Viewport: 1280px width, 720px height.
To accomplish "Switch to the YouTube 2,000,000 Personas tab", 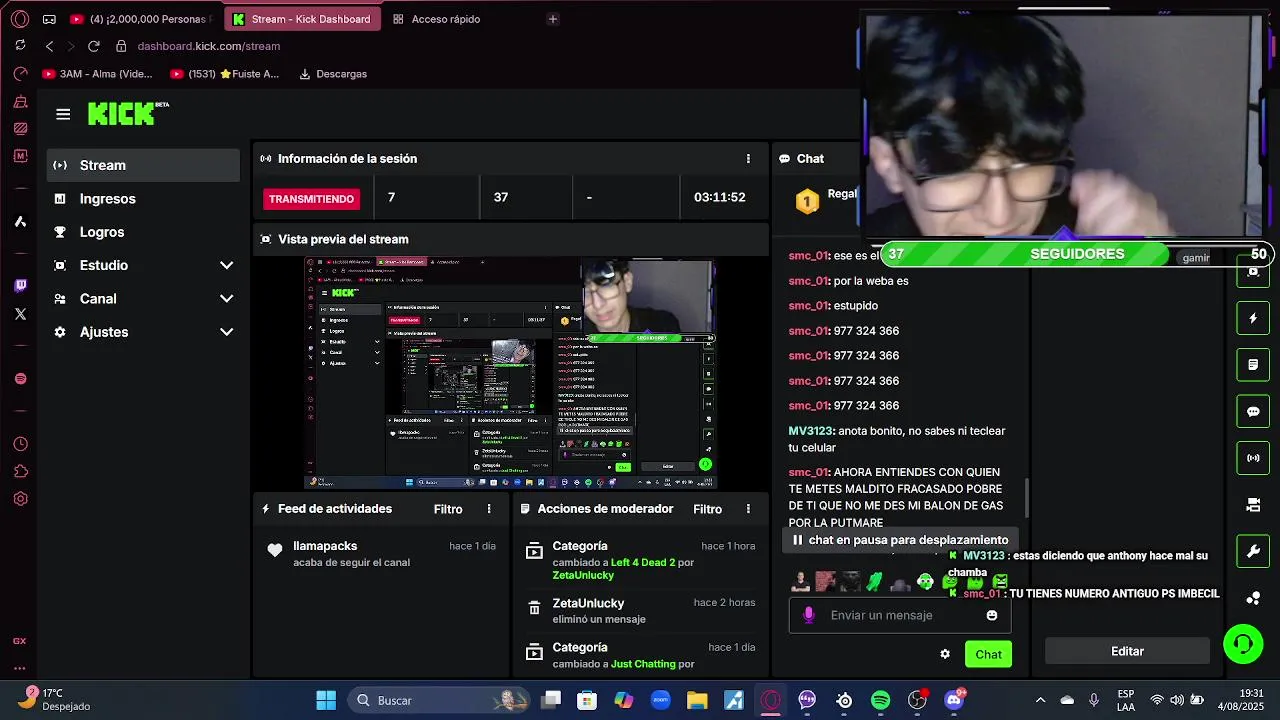I will click(140, 19).
